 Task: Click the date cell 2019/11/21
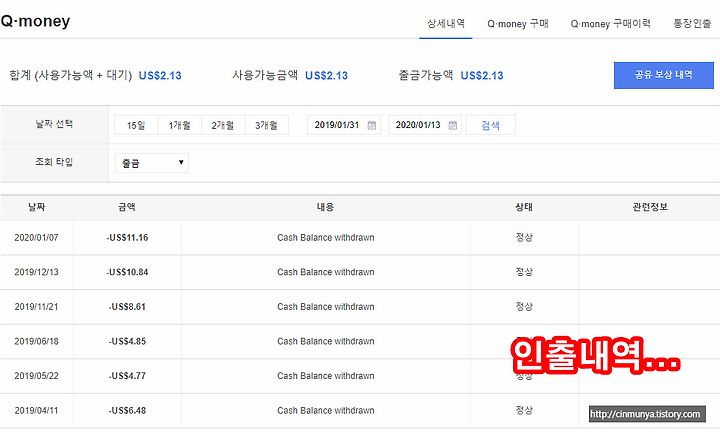(x=36, y=307)
